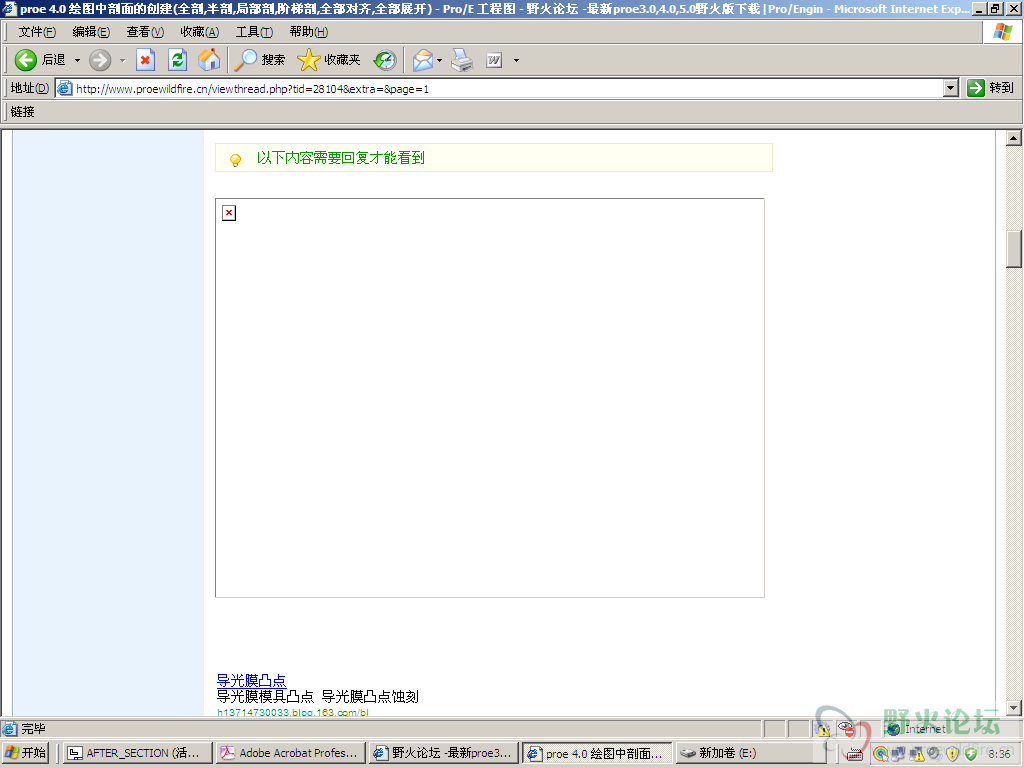Viewport: 1024px width, 768px height.
Task: Stop loading the page with the red X
Action: pyautogui.click(x=145, y=60)
